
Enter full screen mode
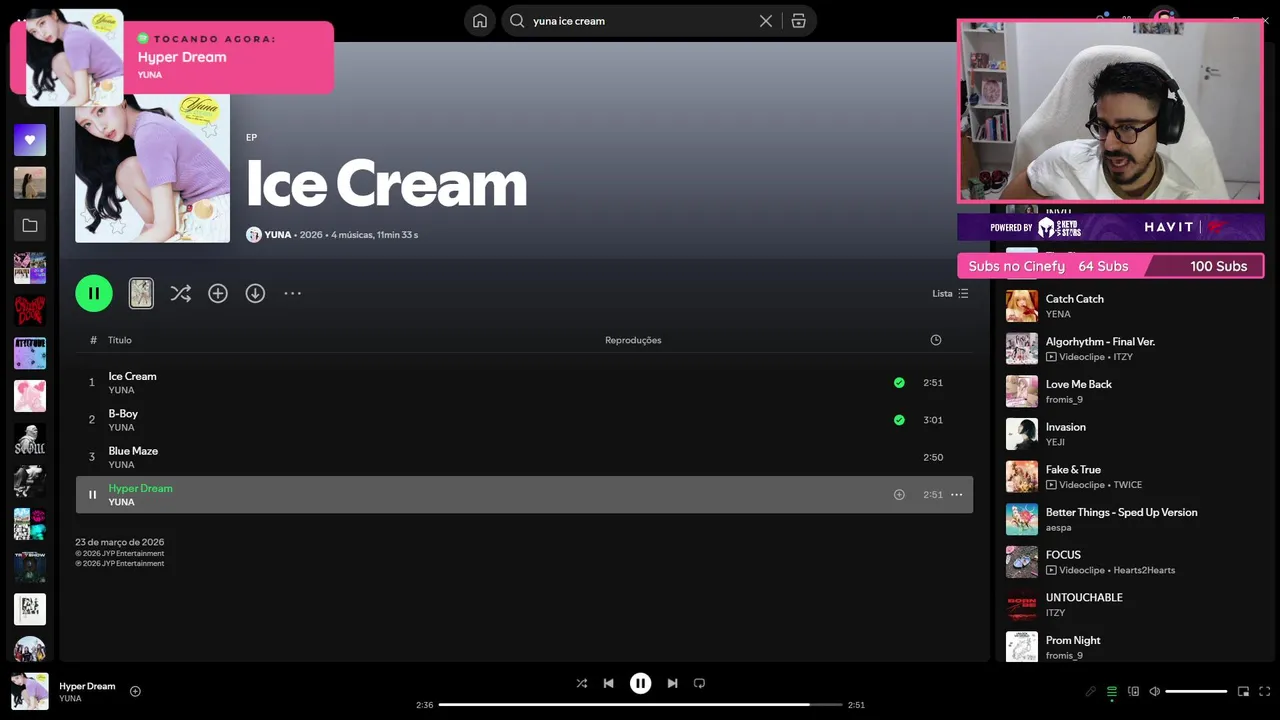1264,691
